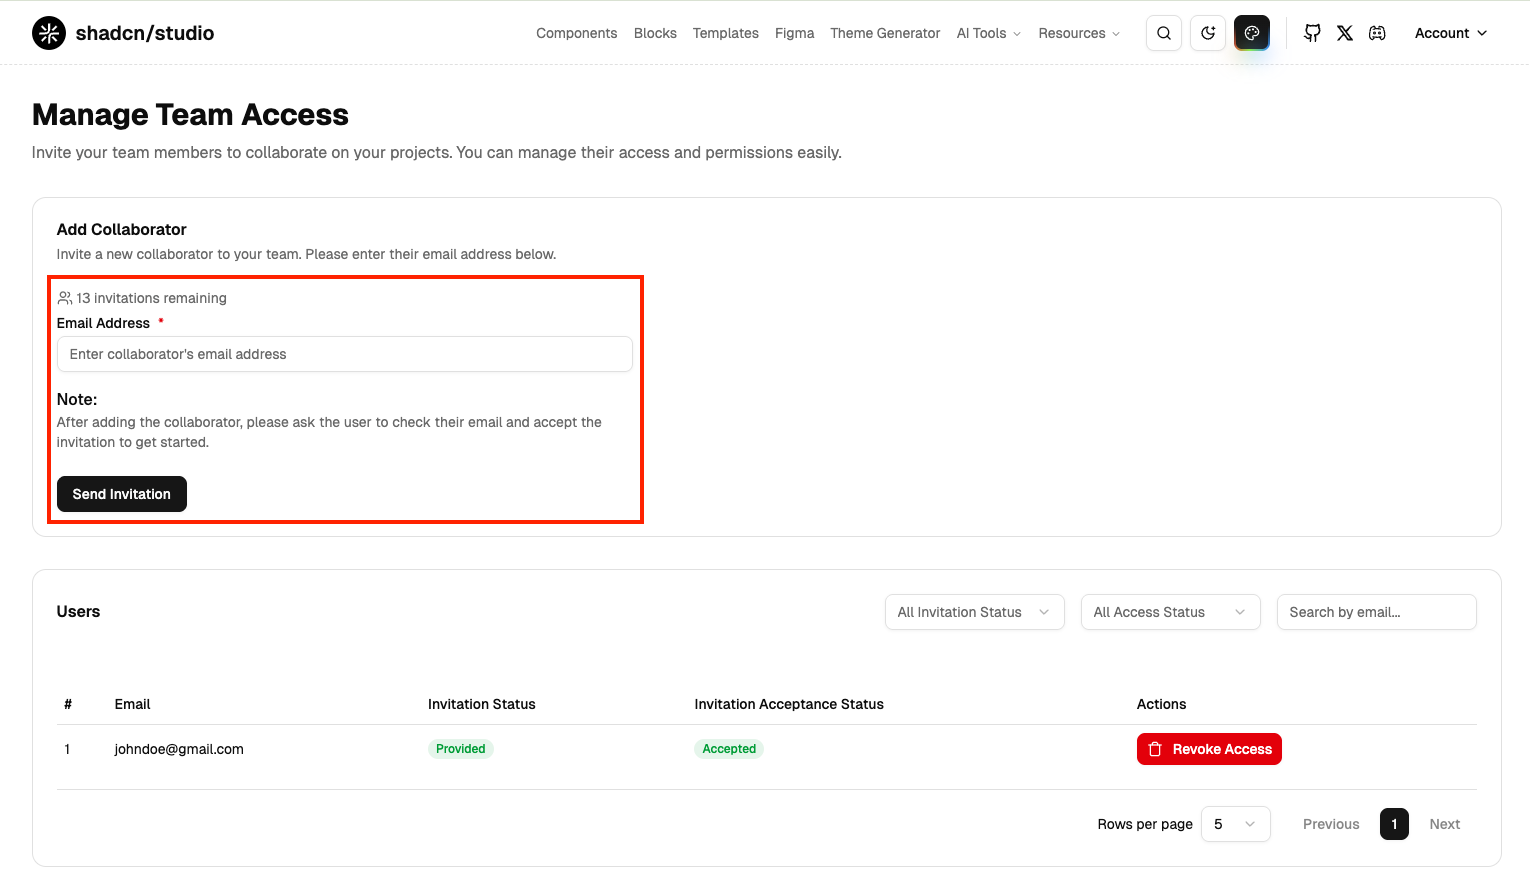
Task: Open the search icon button
Action: click(1164, 33)
